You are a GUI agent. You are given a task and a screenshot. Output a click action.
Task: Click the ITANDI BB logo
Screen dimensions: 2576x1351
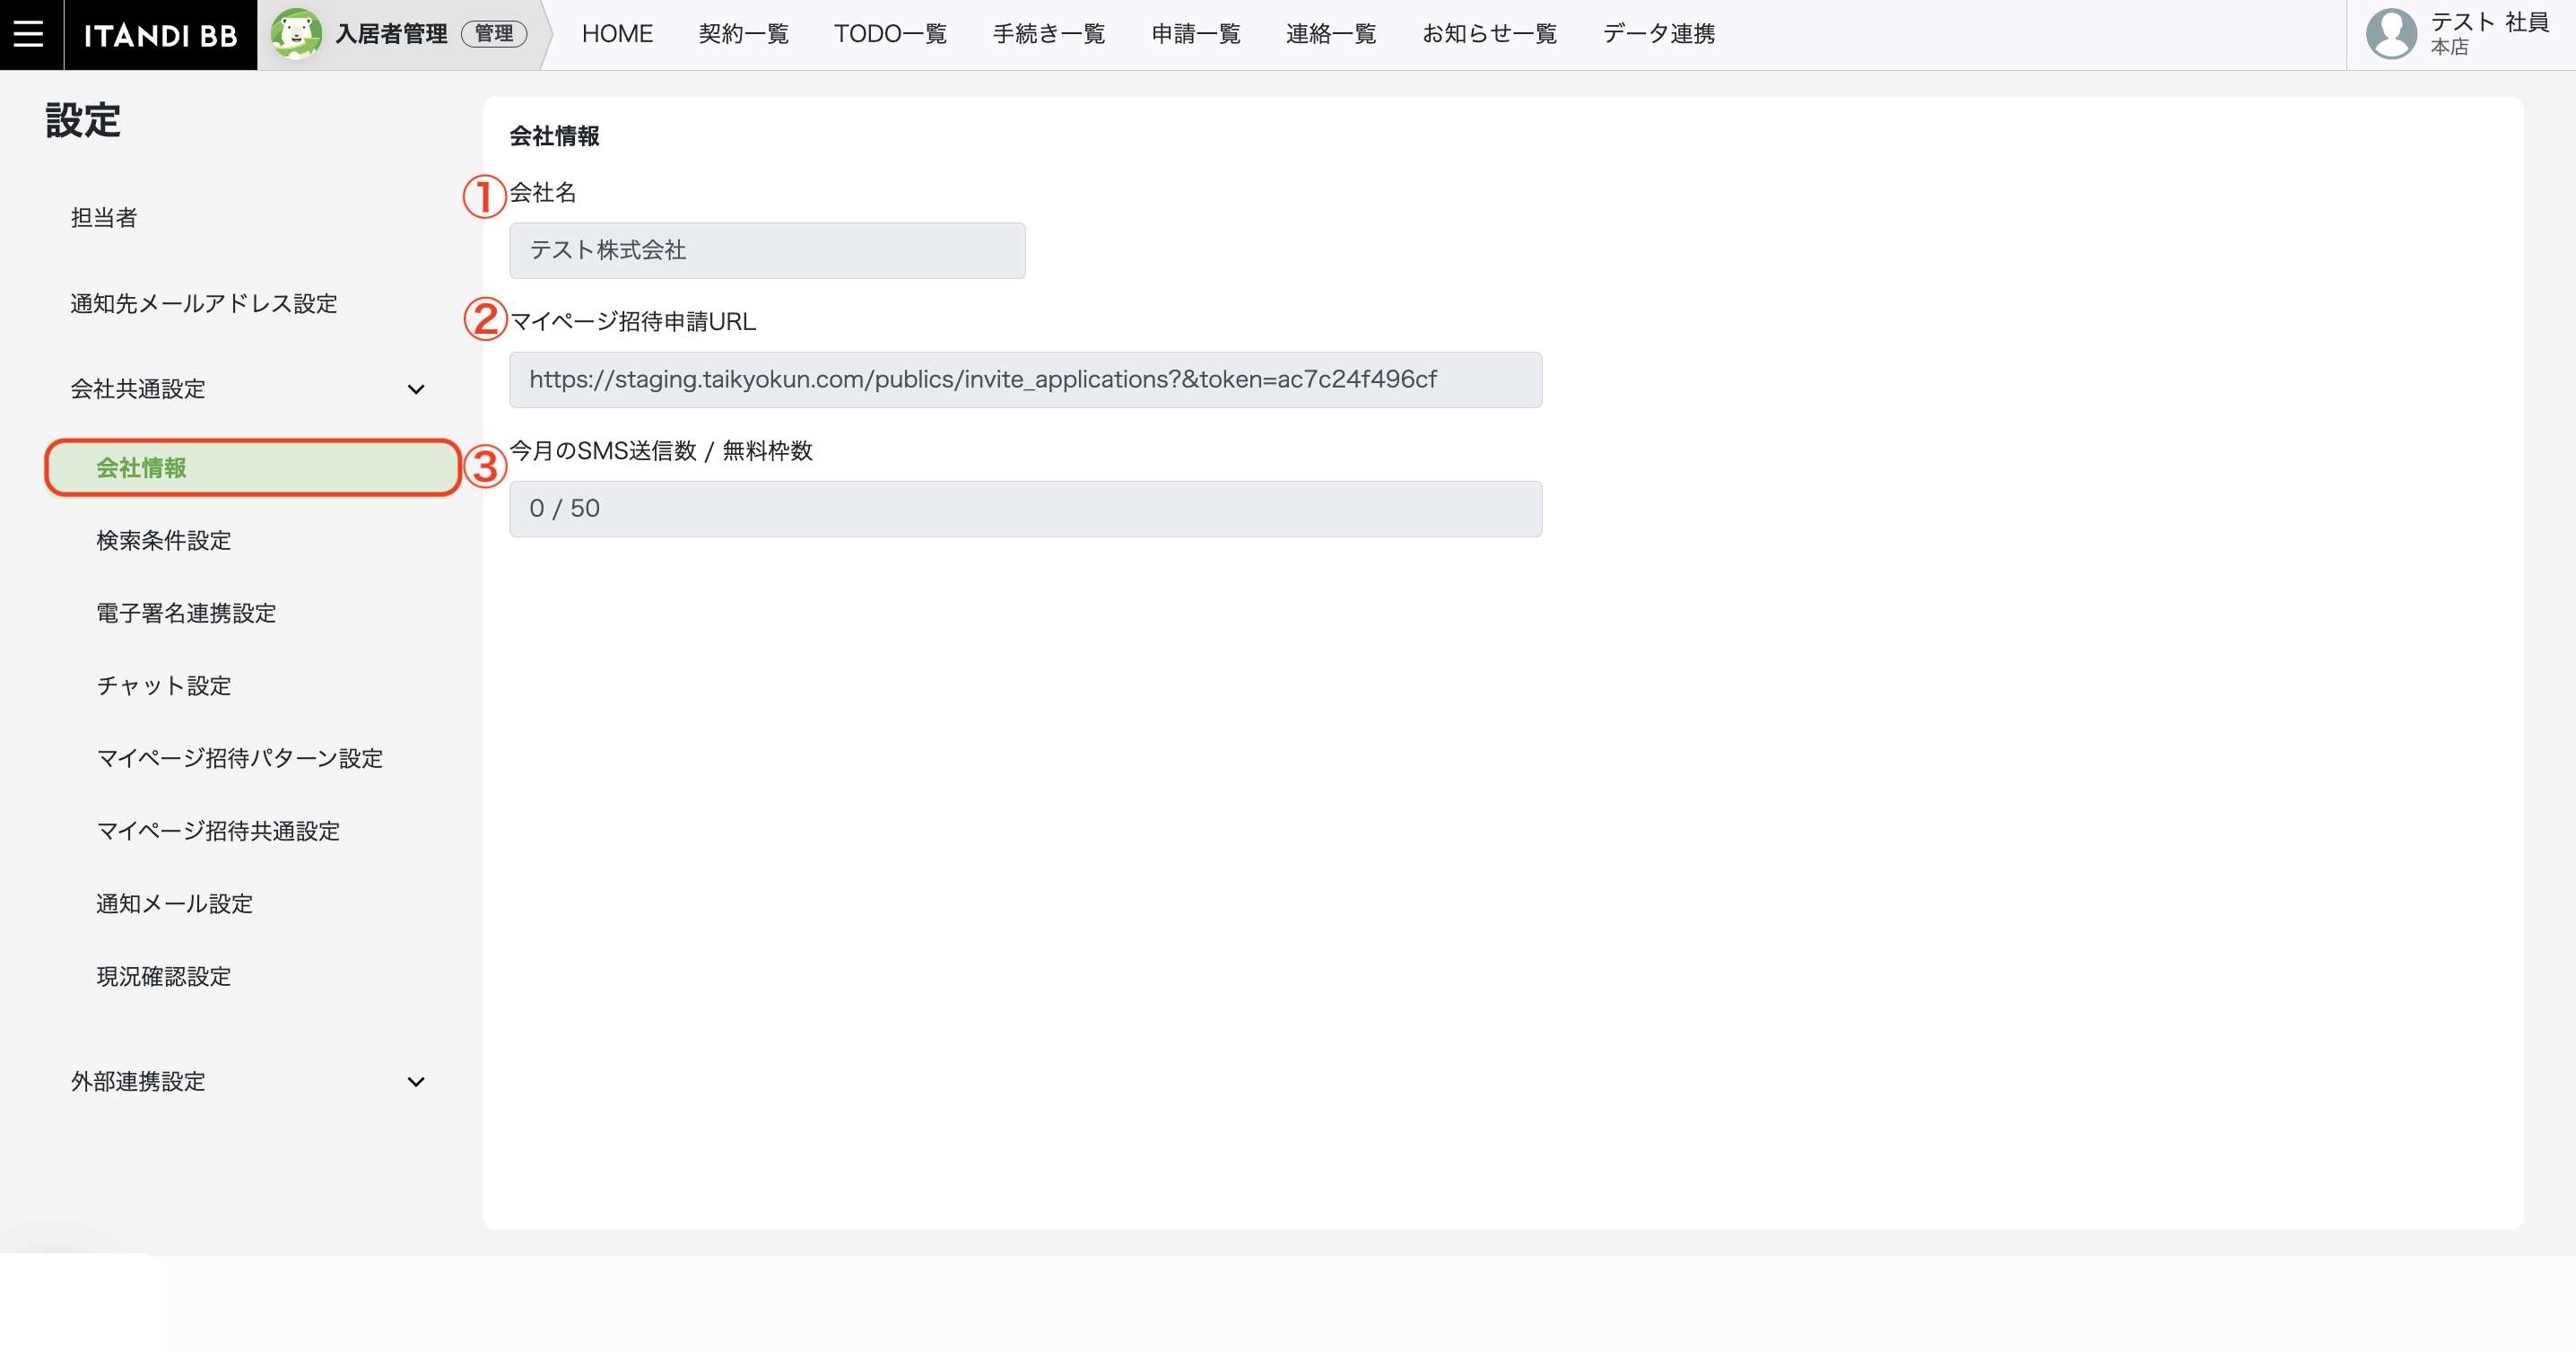[x=160, y=35]
